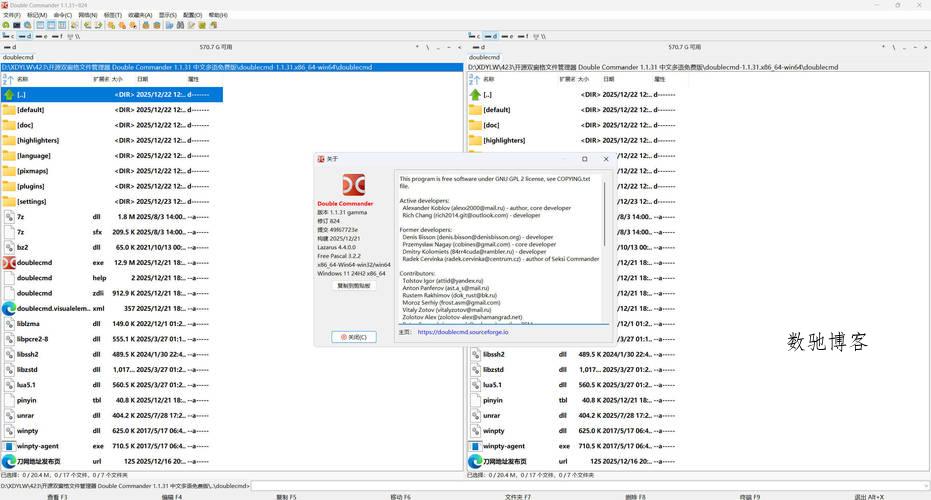Click 查看 F3 function button
The width and height of the screenshot is (931, 500).
pos(58,496)
